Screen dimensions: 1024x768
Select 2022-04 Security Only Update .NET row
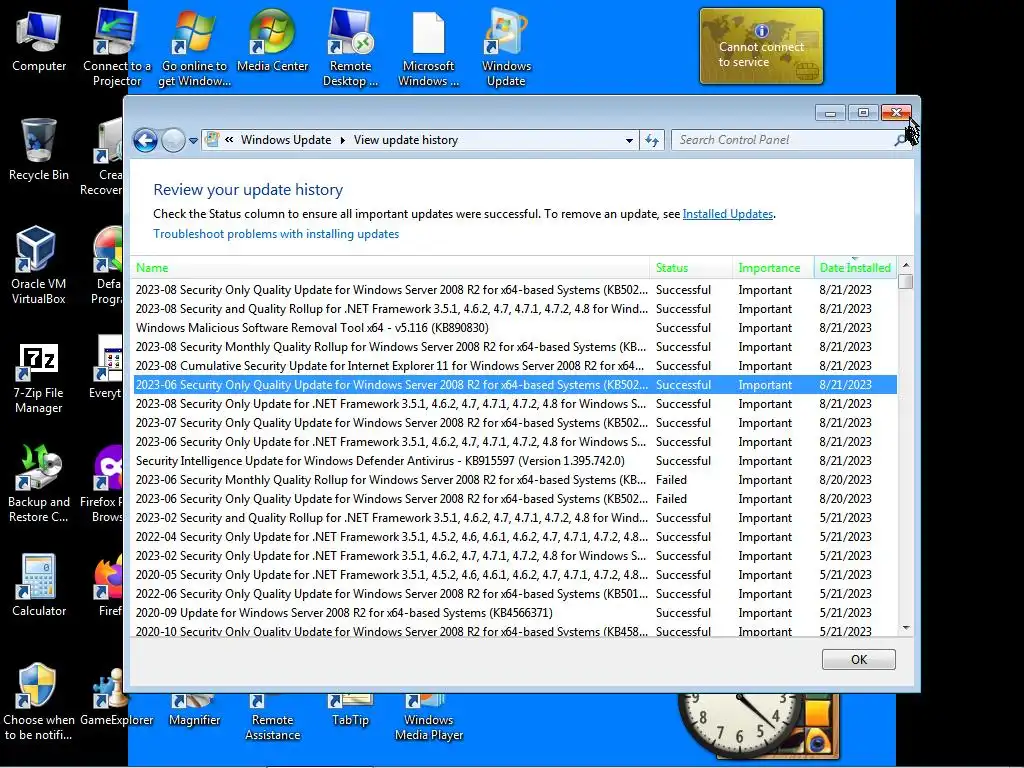[x=515, y=537]
